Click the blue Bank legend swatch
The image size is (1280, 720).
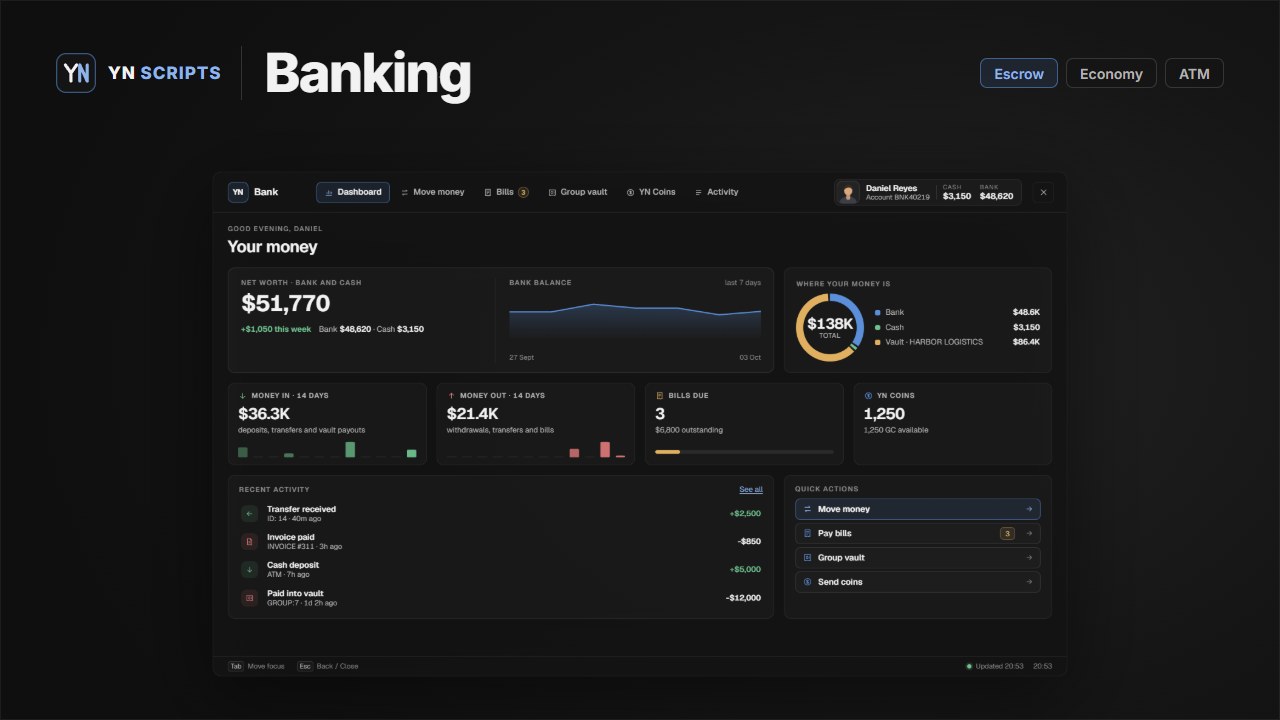tap(877, 312)
